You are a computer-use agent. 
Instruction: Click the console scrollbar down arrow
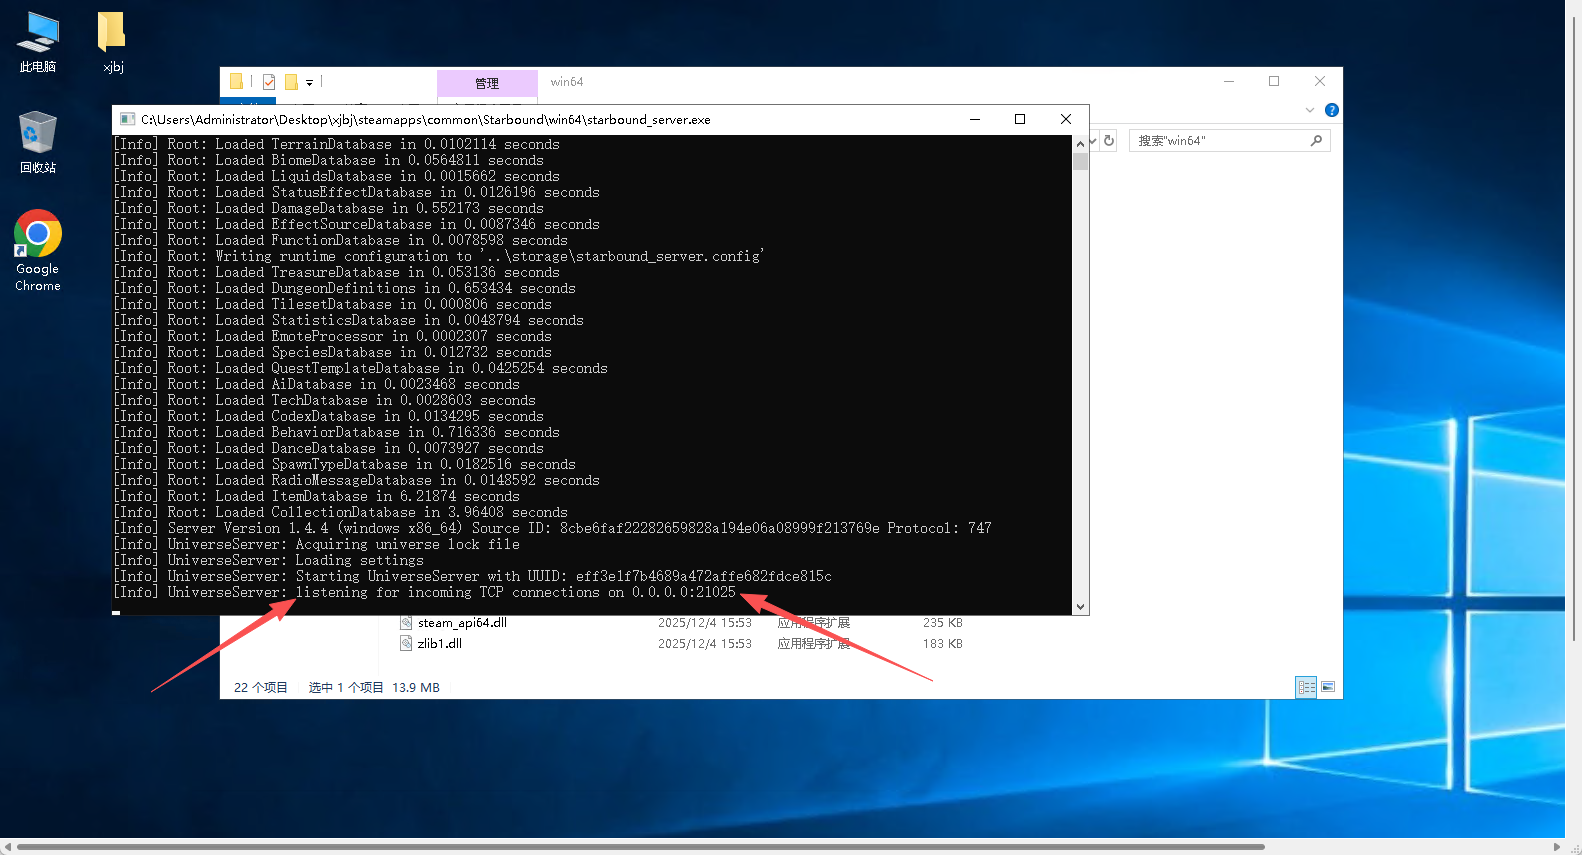1080,607
